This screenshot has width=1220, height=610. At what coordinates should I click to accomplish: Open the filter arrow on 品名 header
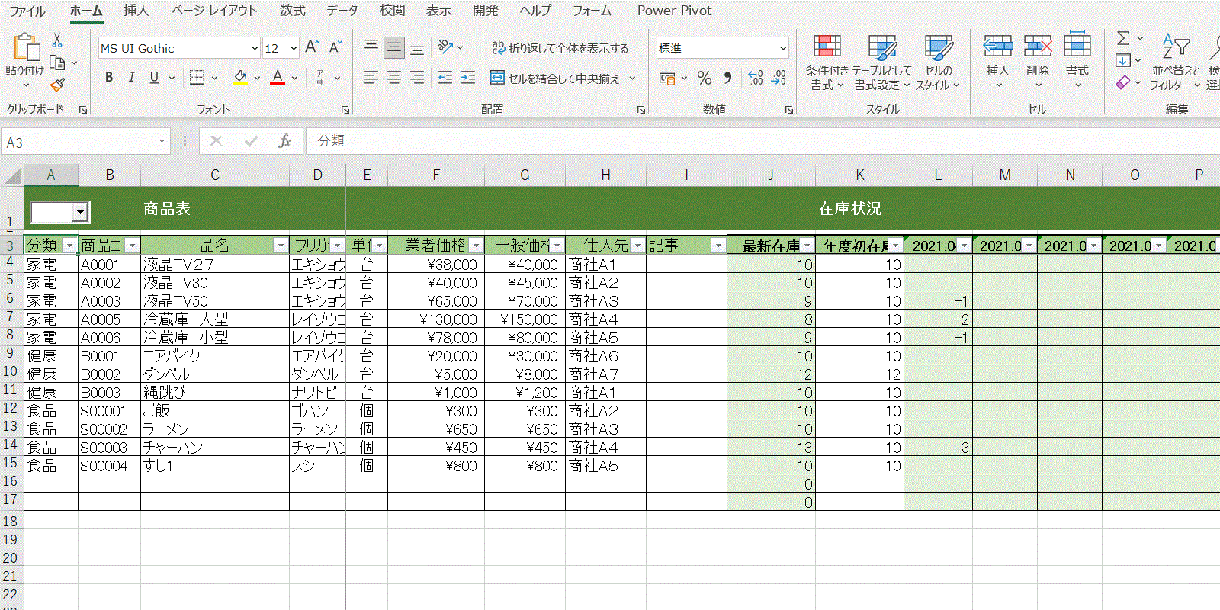280,245
